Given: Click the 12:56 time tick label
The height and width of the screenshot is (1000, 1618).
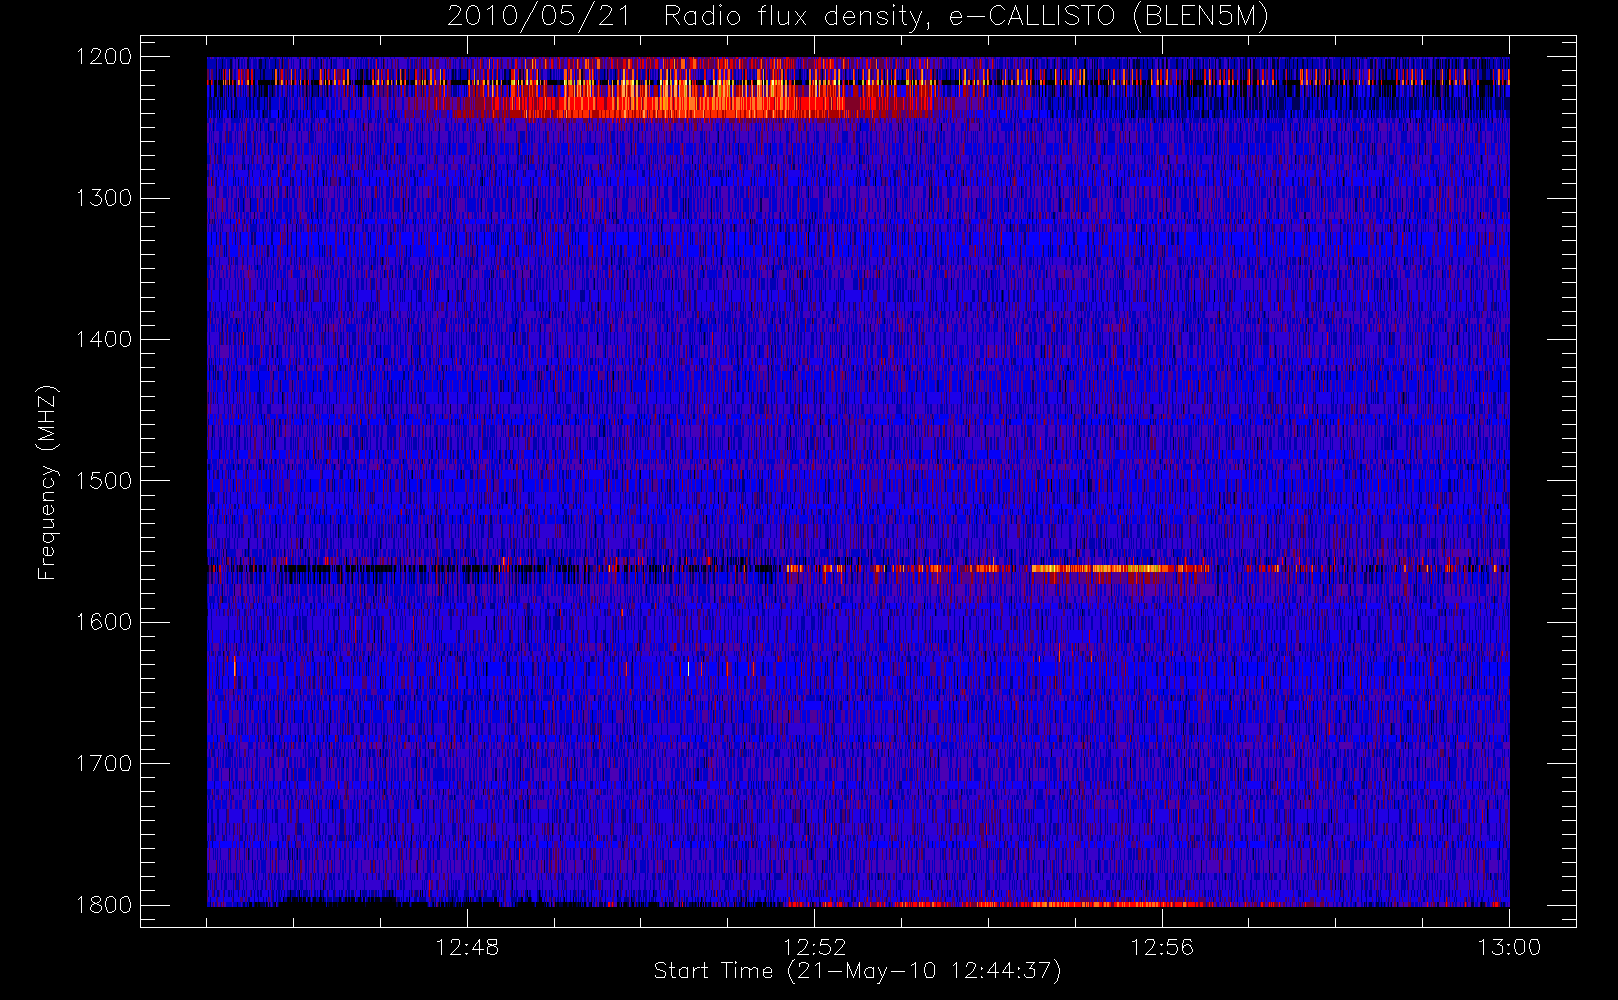Looking at the screenshot, I should [1162, 947].
